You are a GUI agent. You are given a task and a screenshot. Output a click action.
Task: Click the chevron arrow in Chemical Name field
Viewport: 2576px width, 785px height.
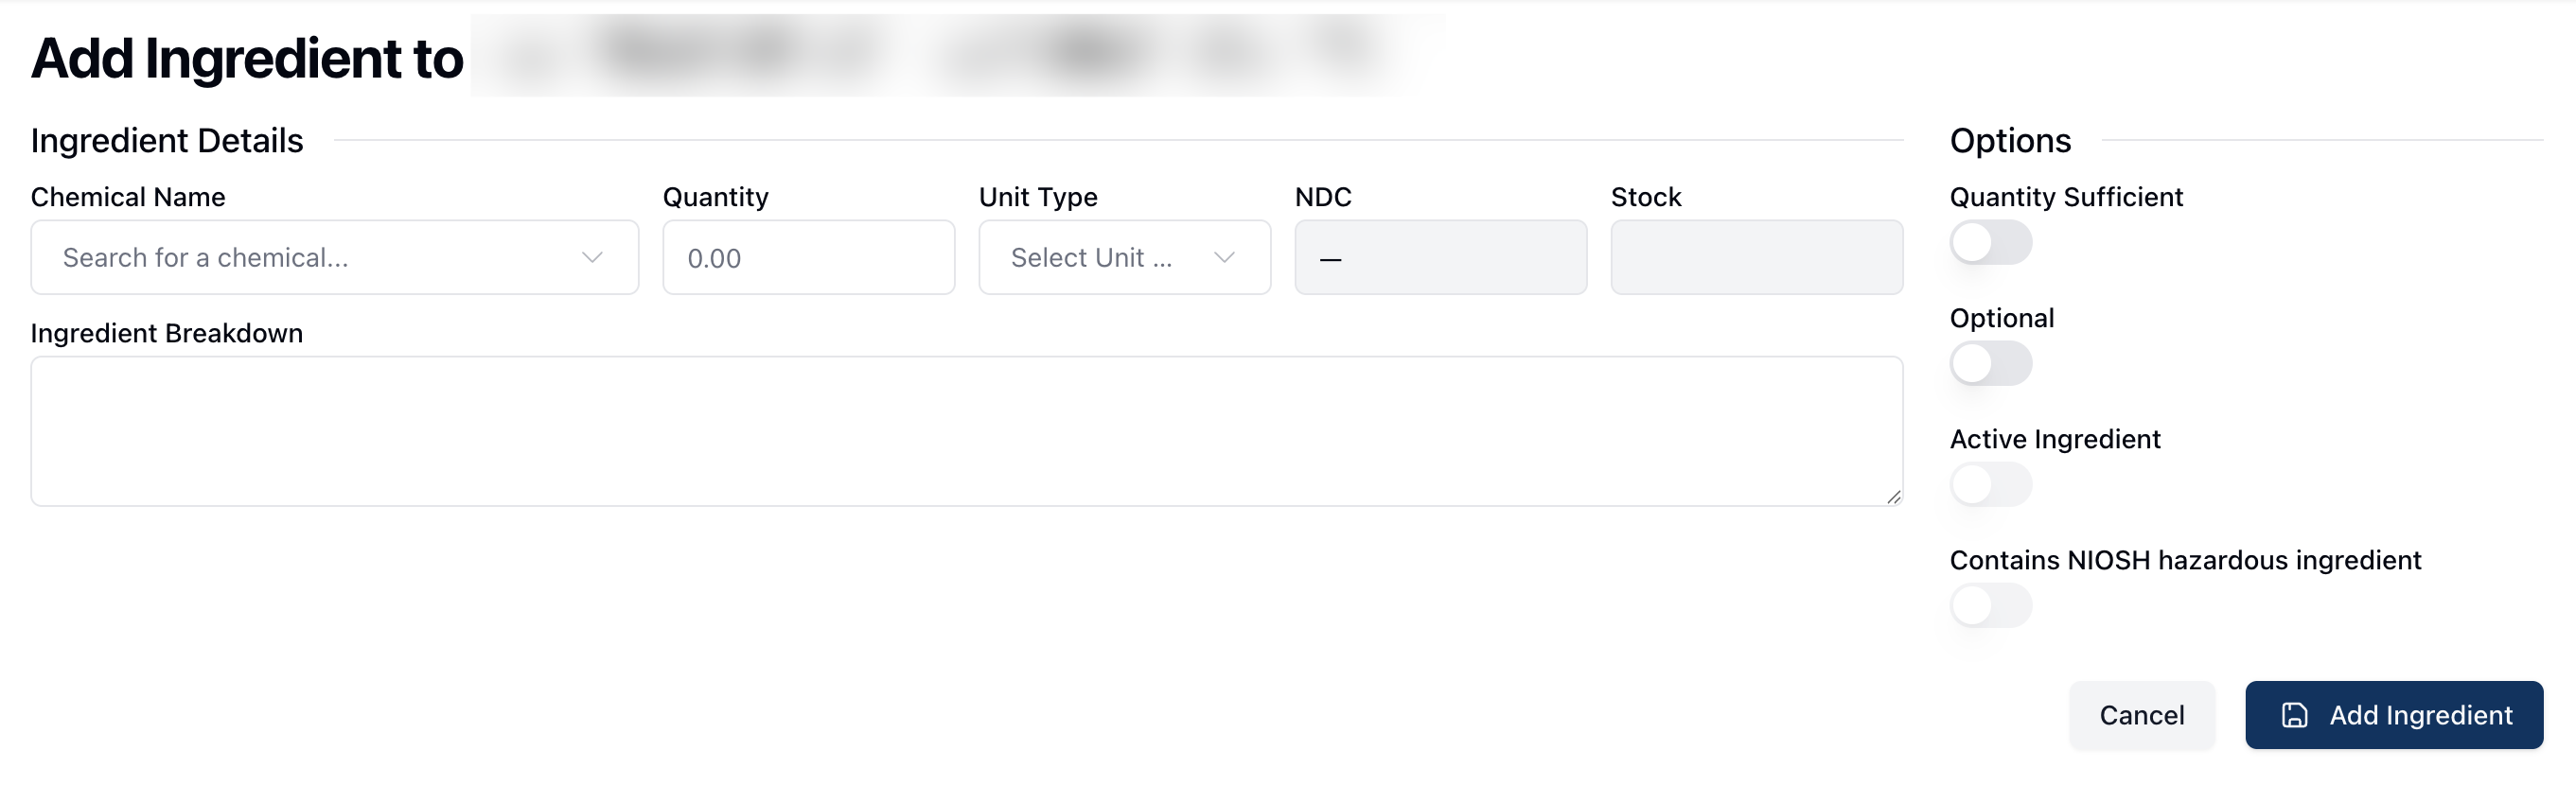(x=592, y=258)
